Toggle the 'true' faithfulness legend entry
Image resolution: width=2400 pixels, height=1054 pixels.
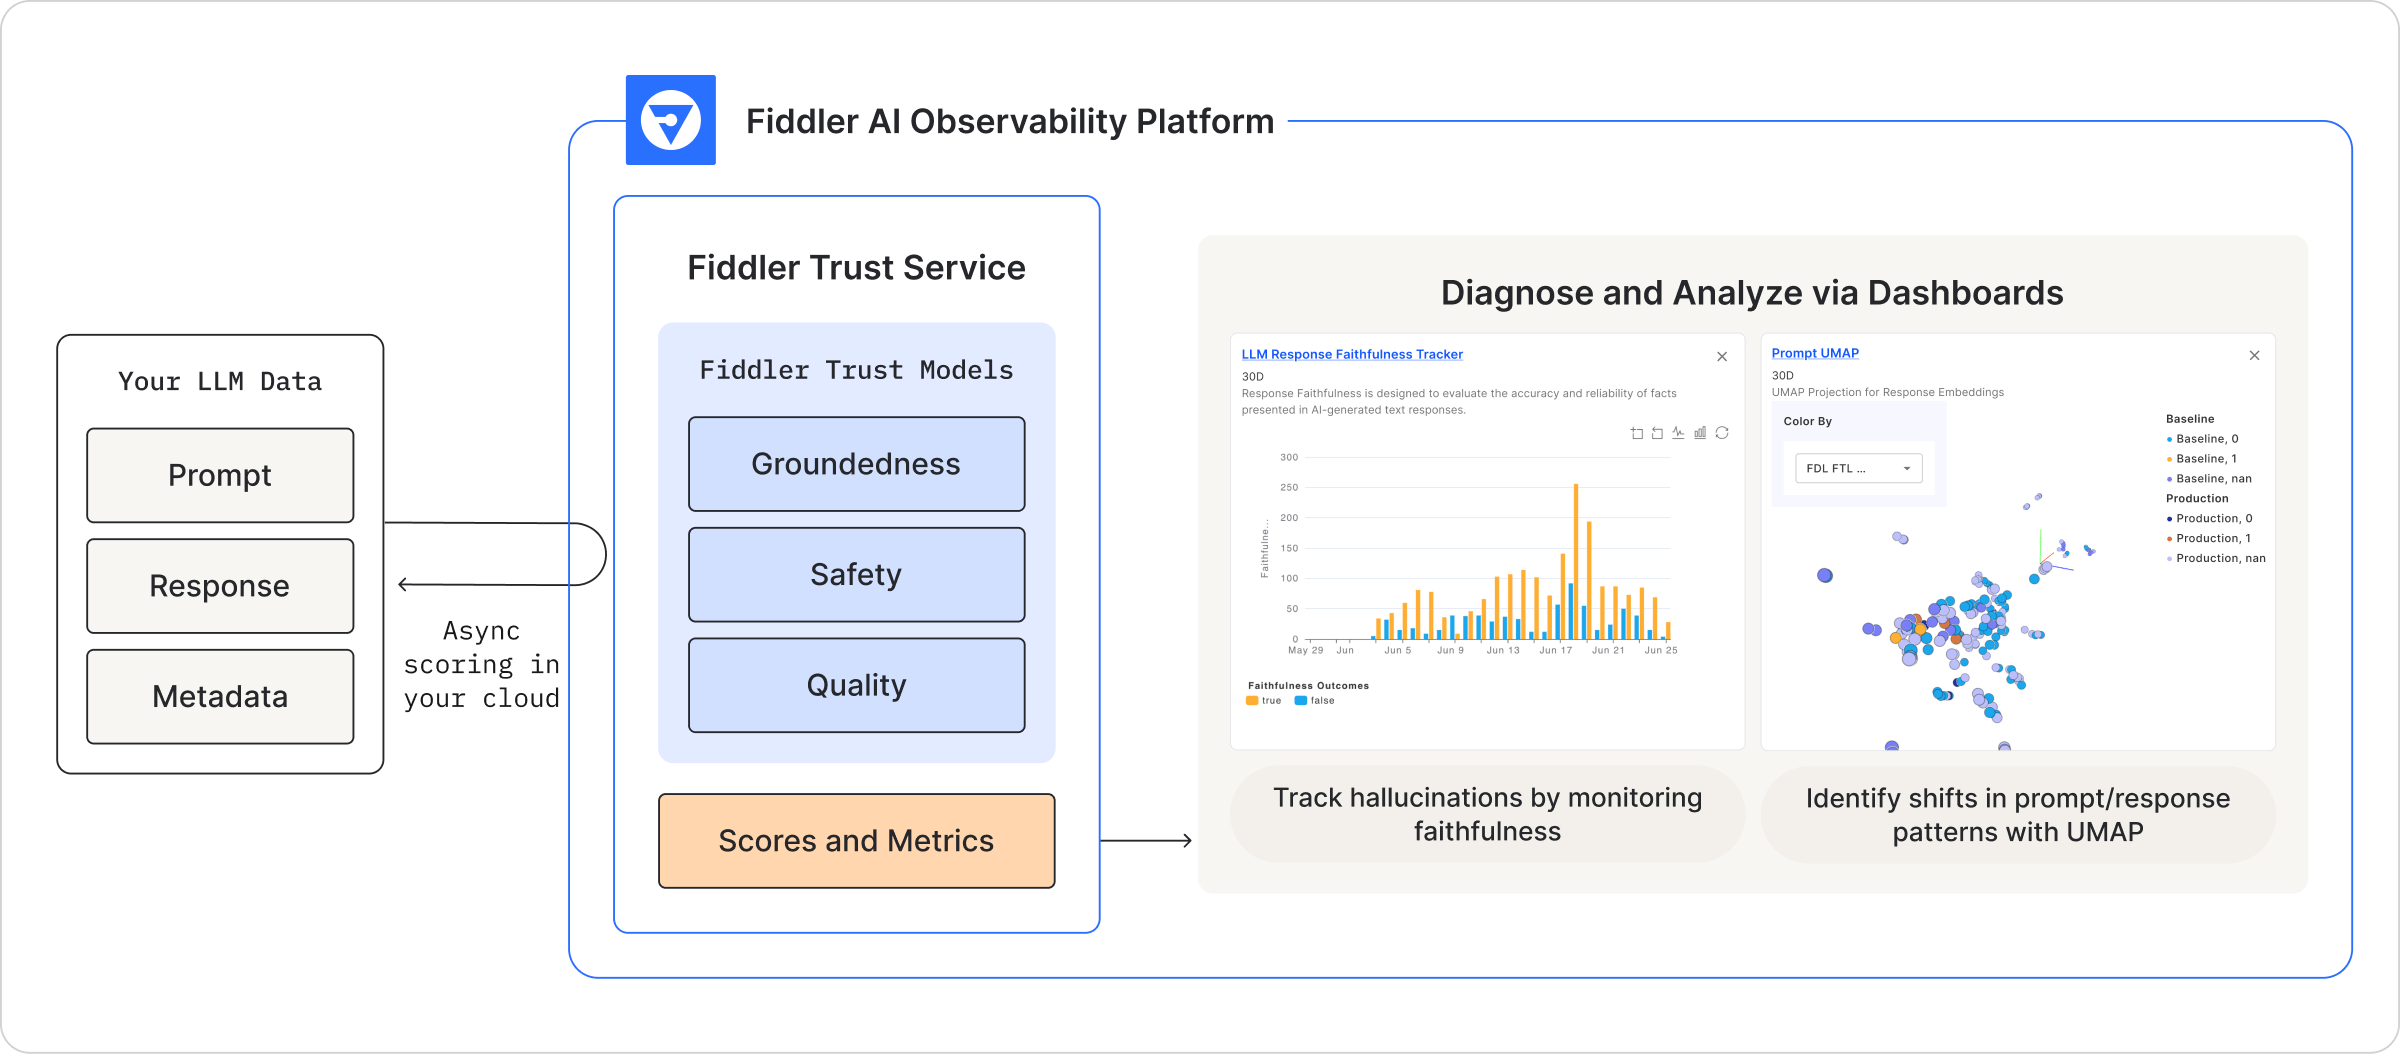[1264, 701]
